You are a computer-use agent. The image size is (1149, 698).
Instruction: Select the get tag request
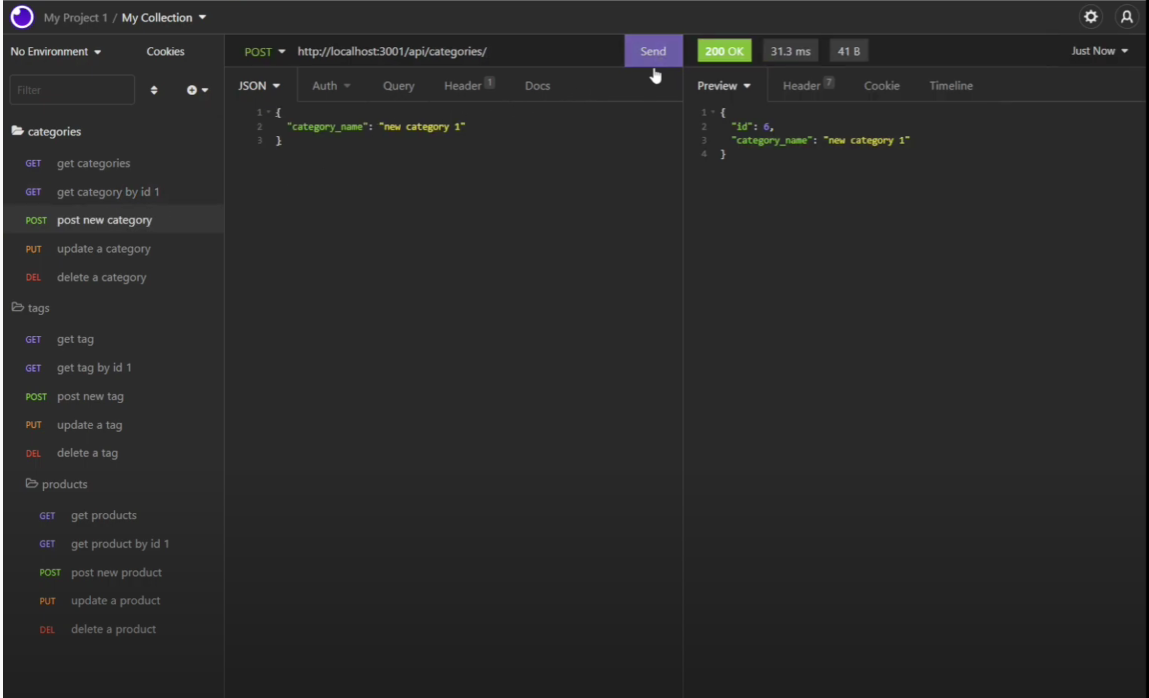[x=114, y=339]
